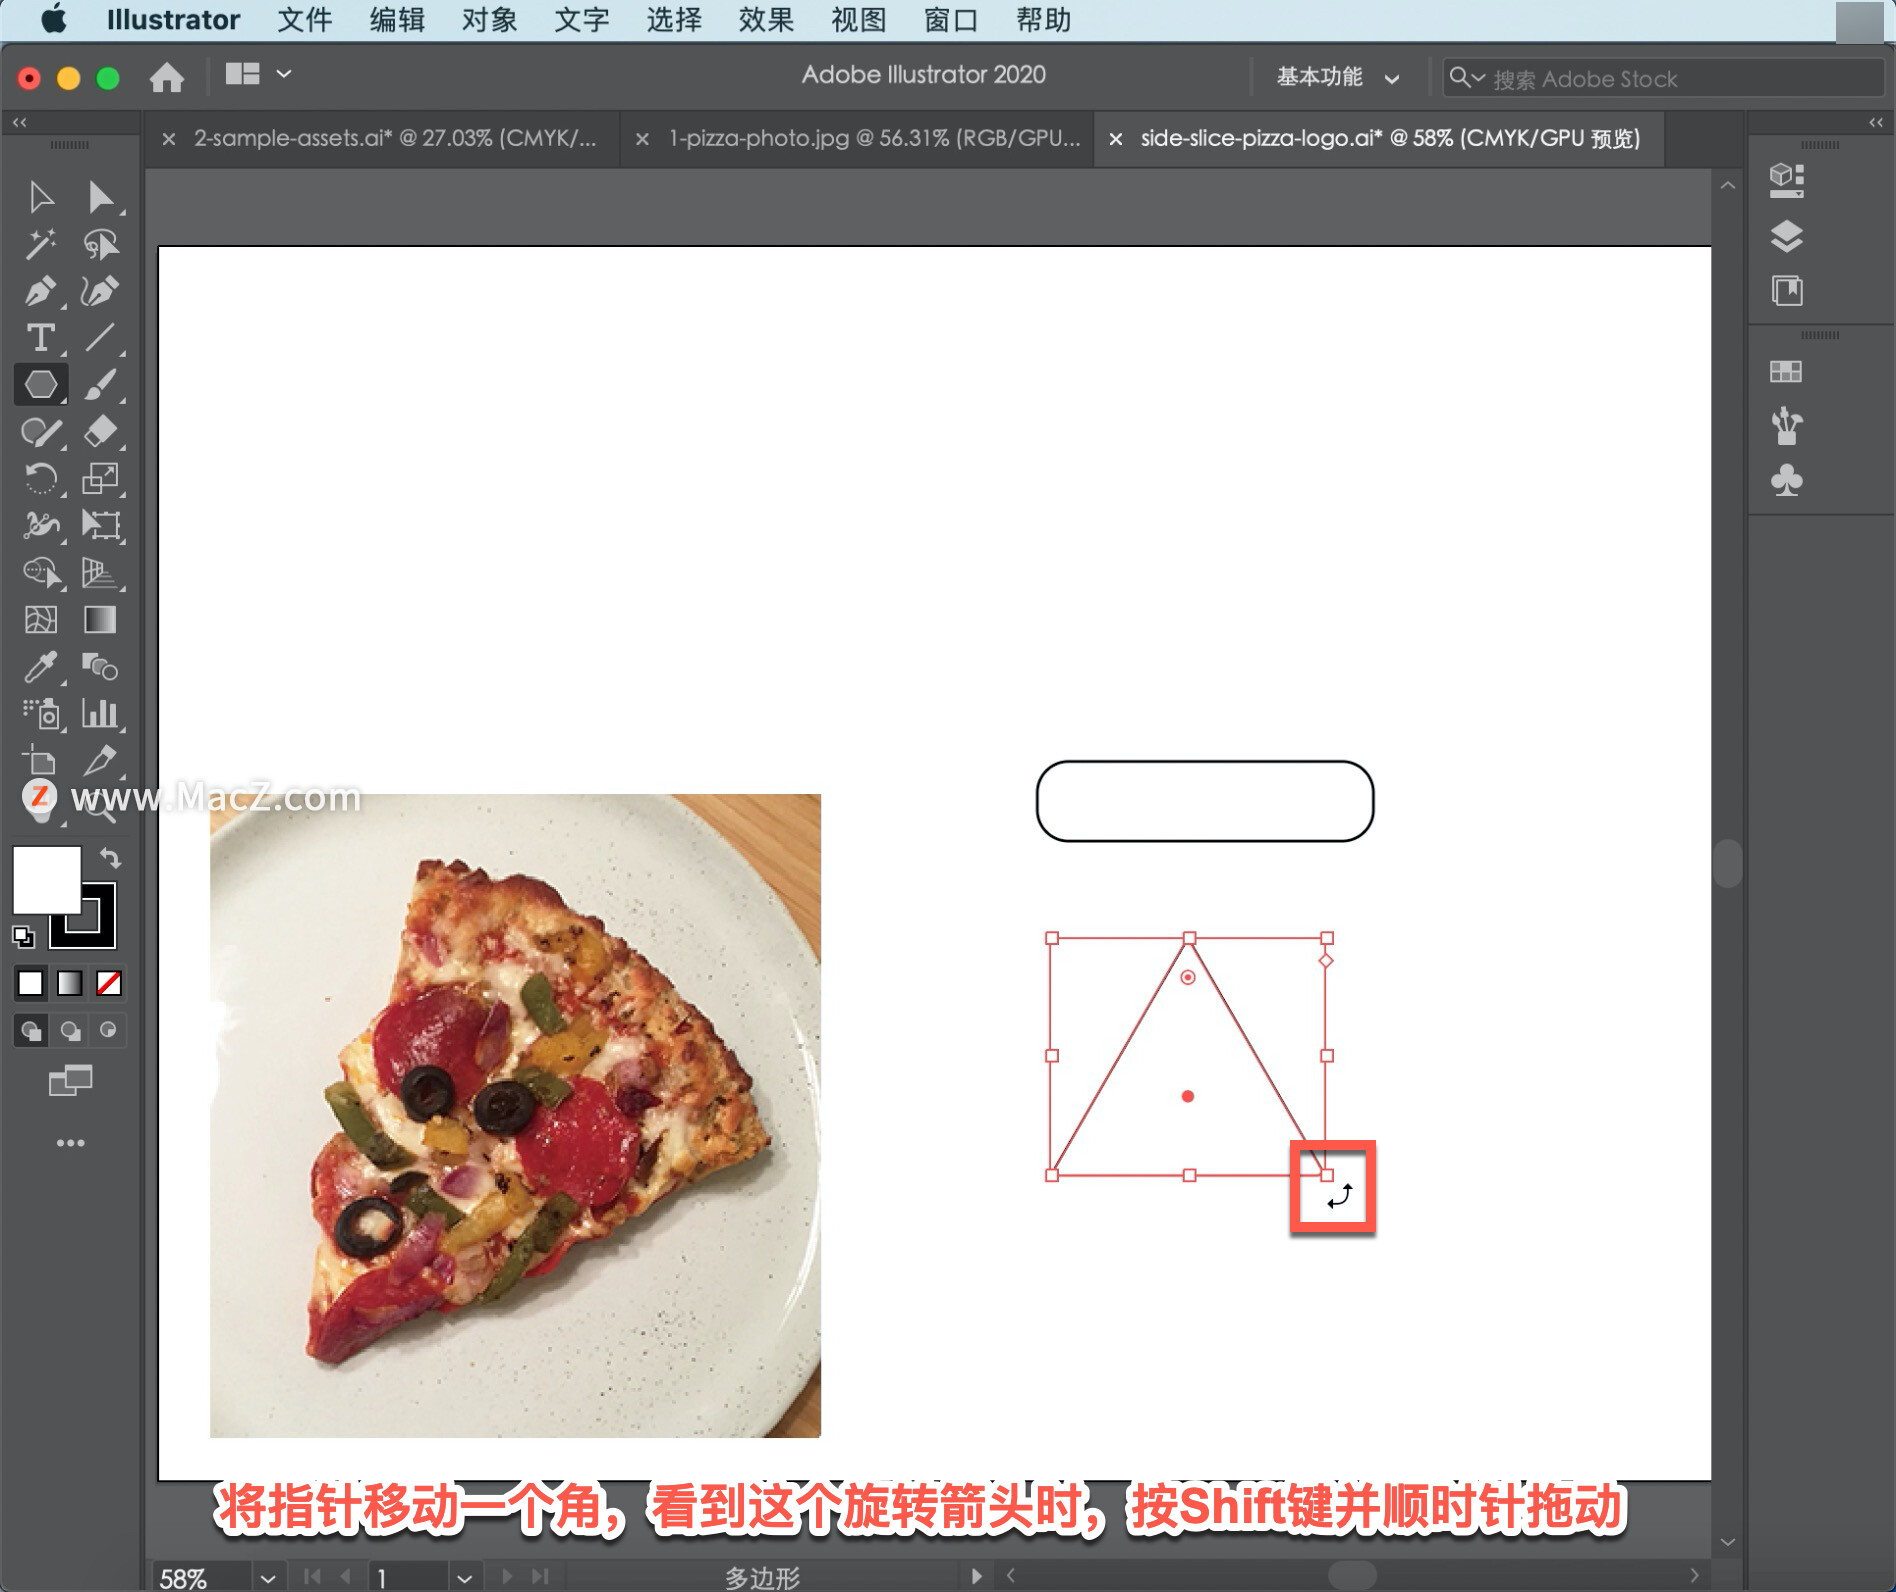Select the Free Transform tool

coord(100,525)
